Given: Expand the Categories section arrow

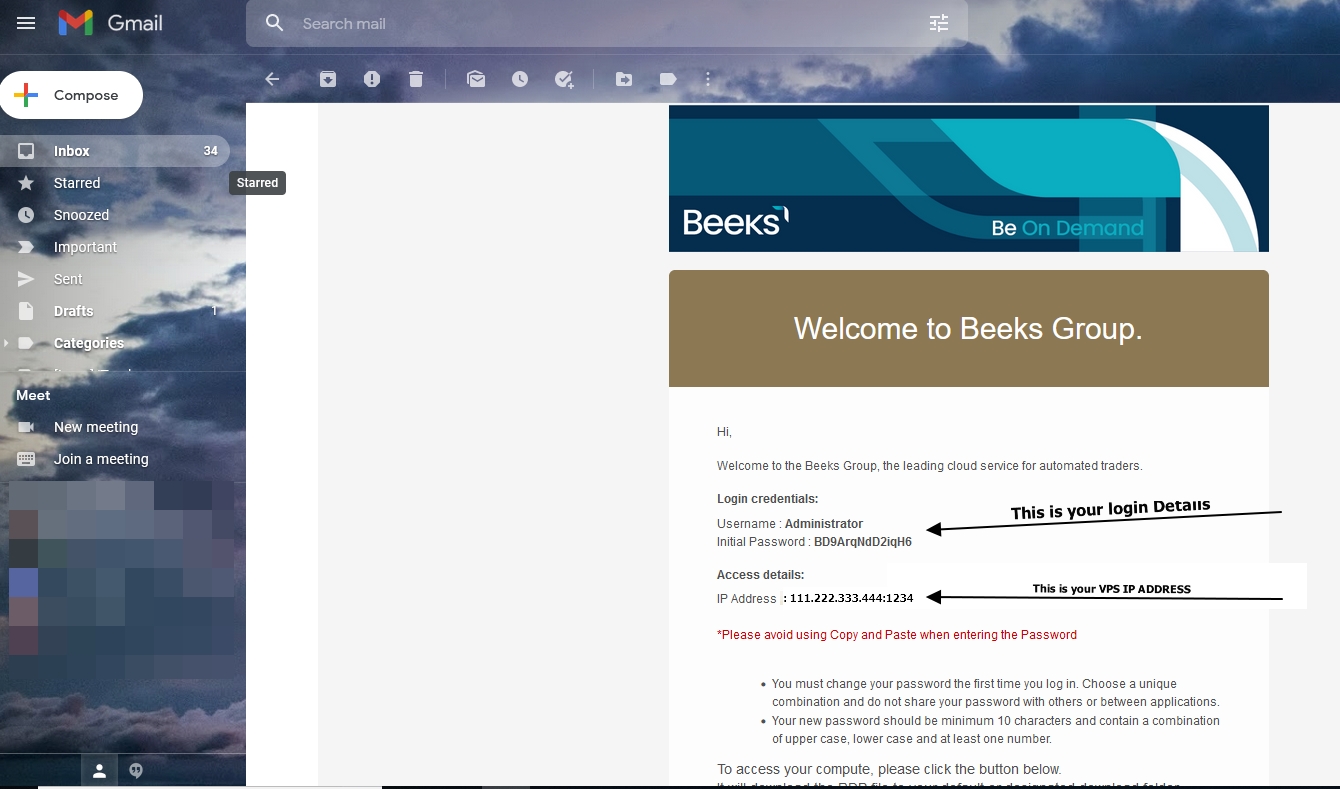Looking at the screenshot, I should (6, 343).
